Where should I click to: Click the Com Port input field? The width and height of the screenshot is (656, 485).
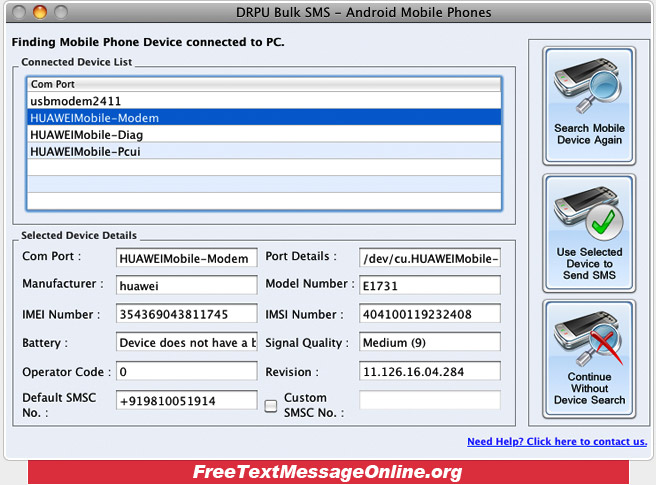pyautogui.click(x=187, y=258)
